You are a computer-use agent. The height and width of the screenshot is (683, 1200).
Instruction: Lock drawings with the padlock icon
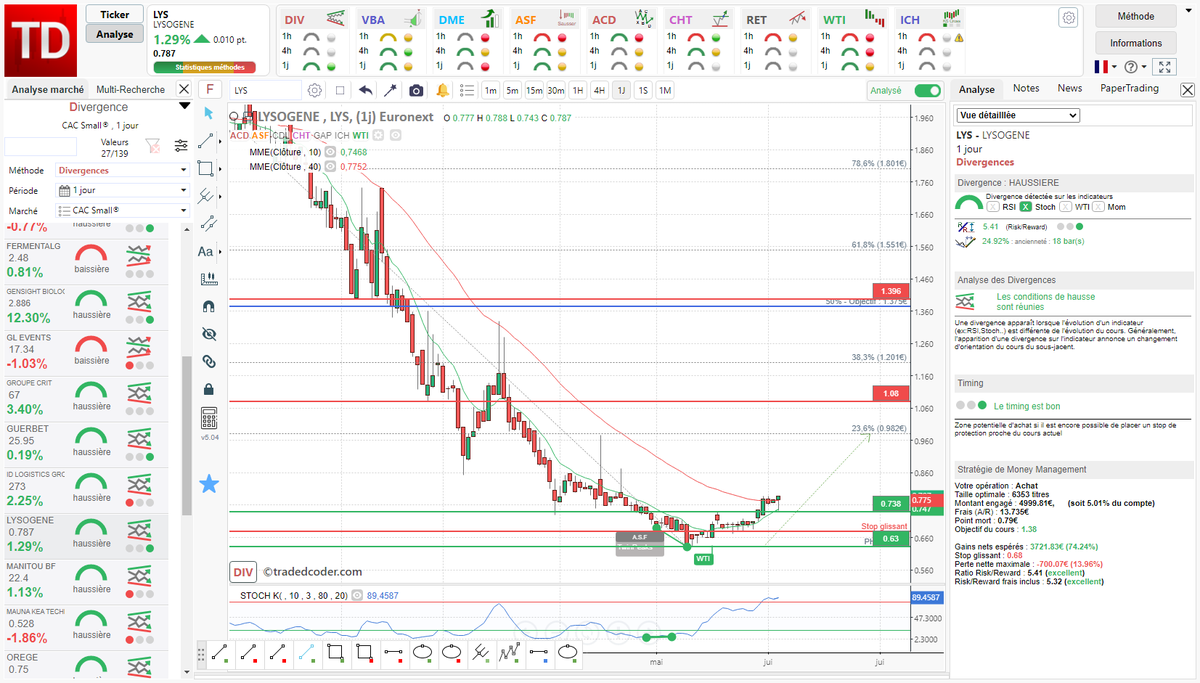click(208, 389)
